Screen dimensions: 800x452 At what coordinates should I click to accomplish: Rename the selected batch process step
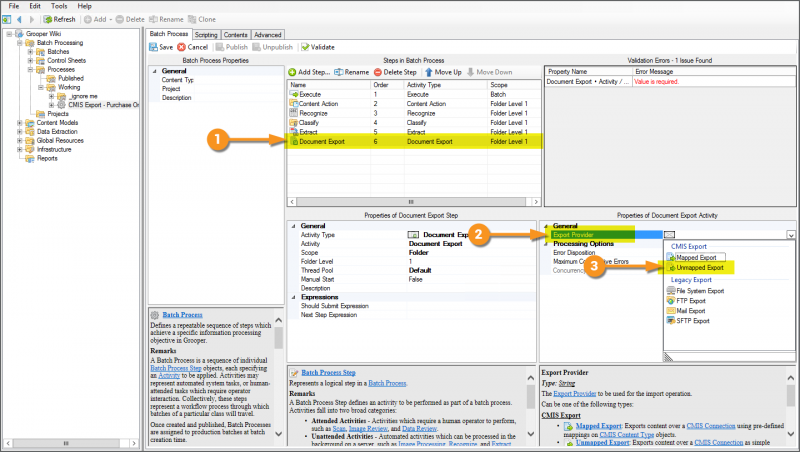(x=352, y=72)
